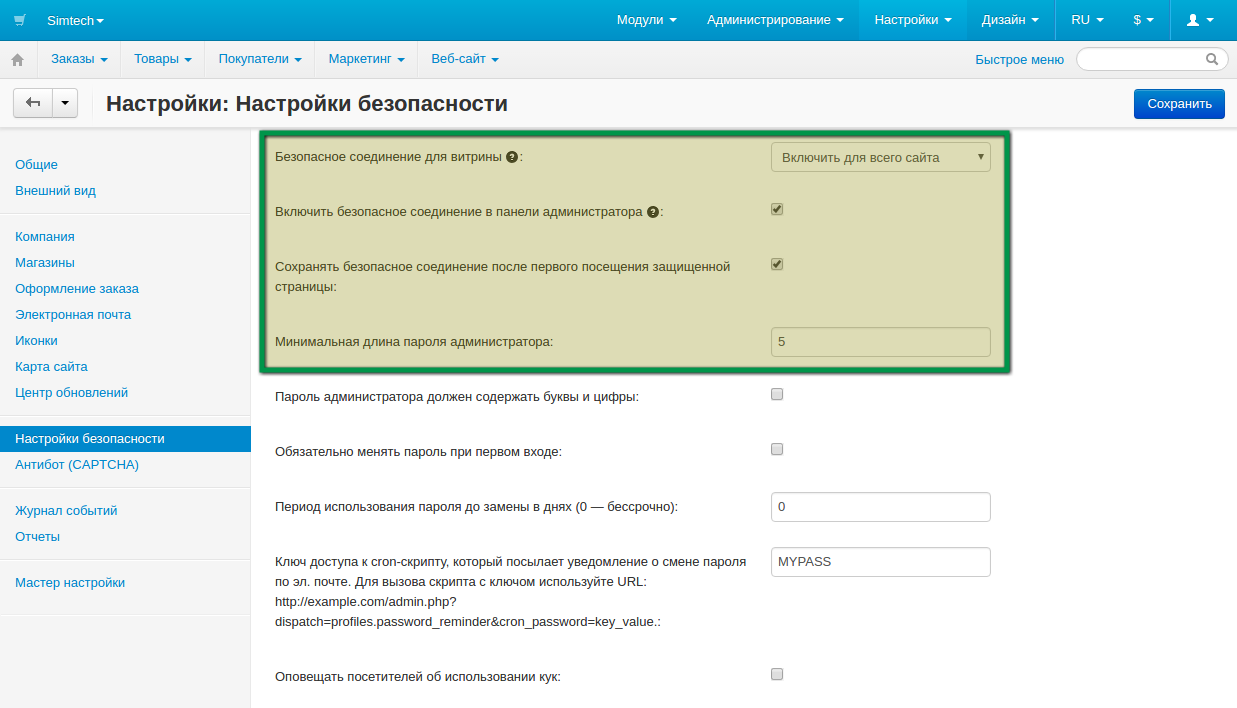Viewport: 1237px width, 708px height.
Task: Go to Антибот (CAPTCHA) settings
Action: click(x=77, y=464)
